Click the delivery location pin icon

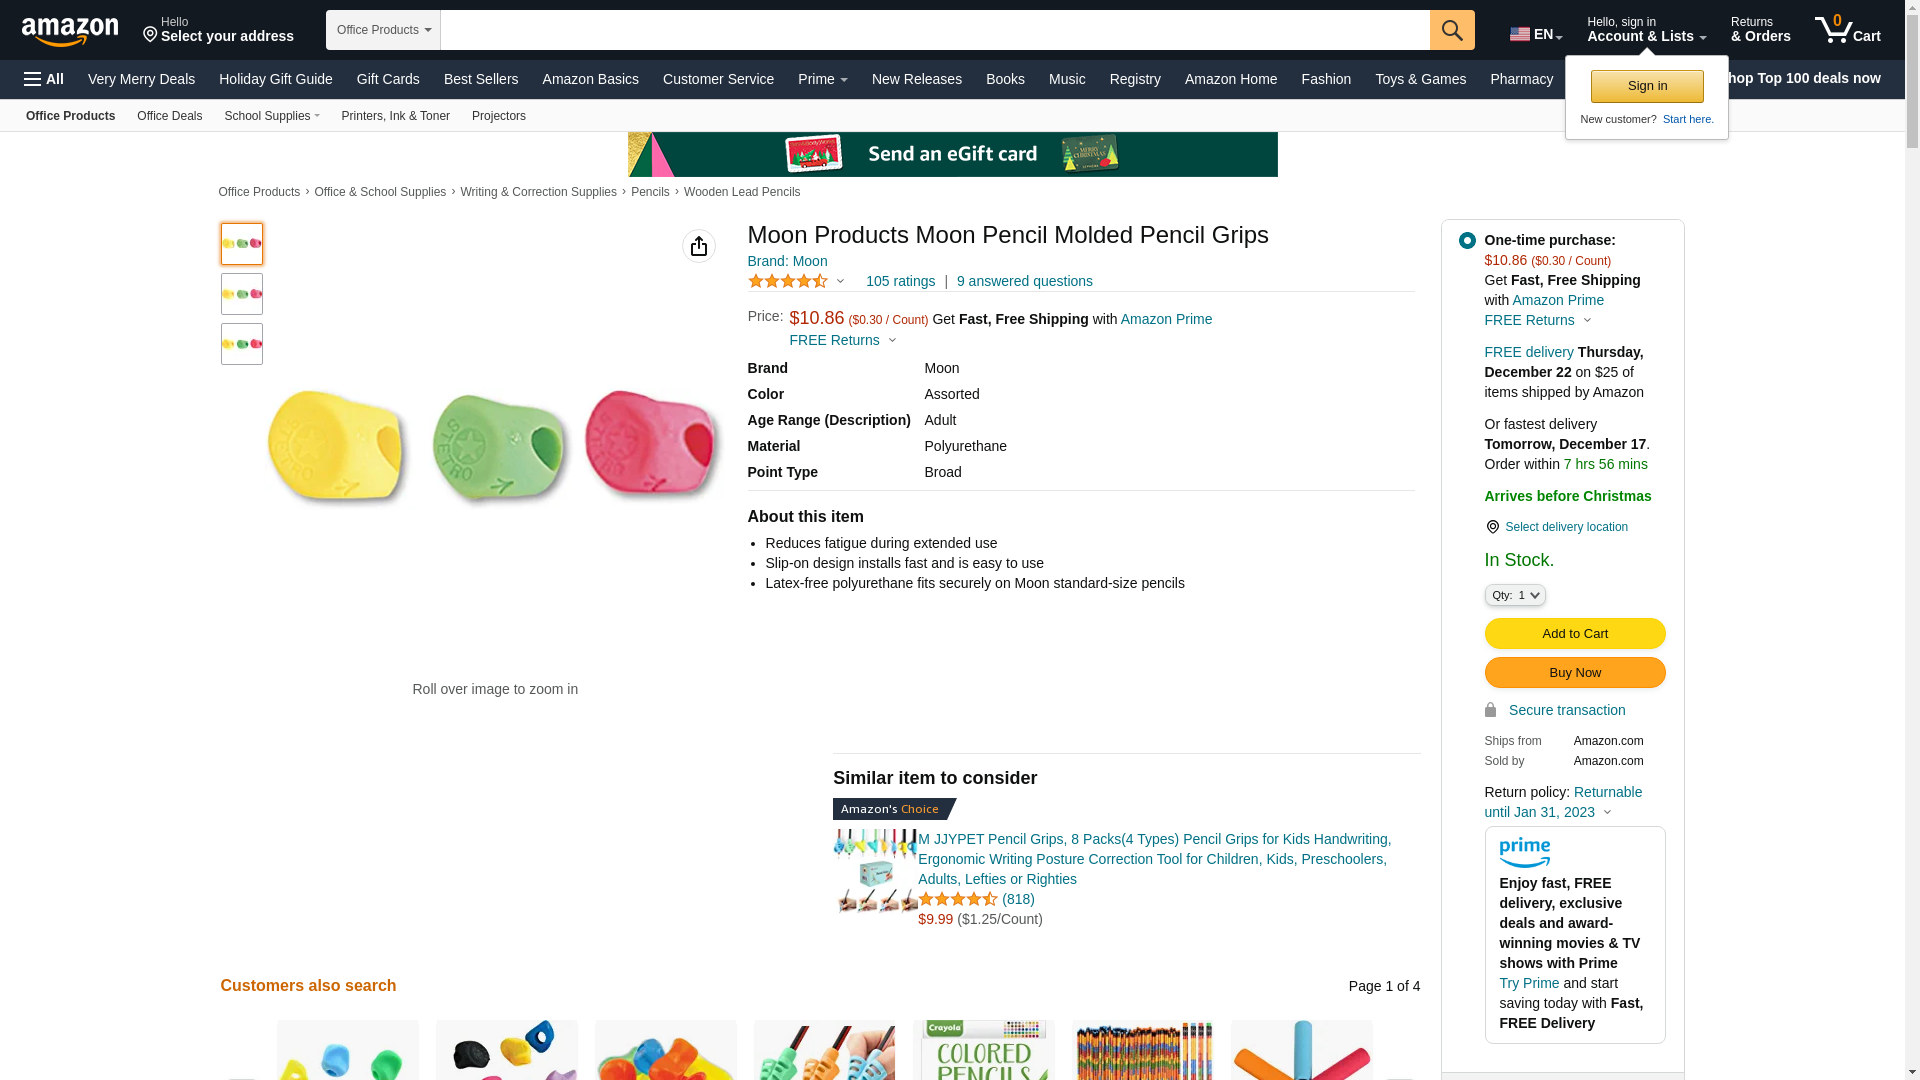click(x=1492, y=527)
